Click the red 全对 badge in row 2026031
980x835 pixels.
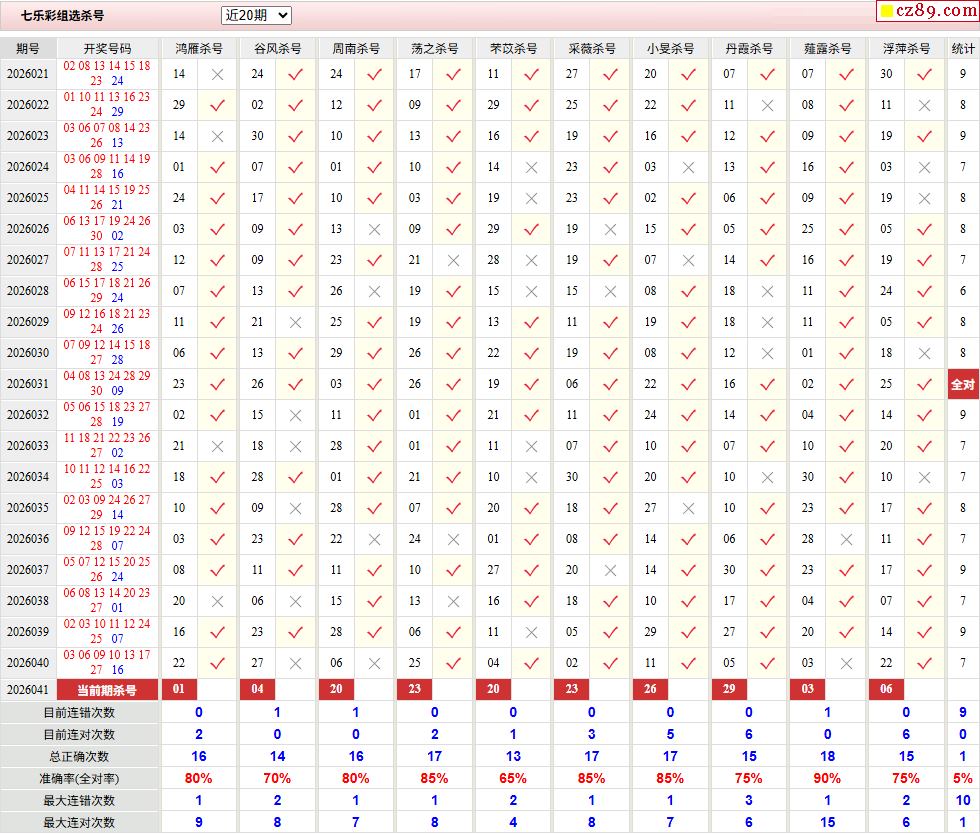963,384
